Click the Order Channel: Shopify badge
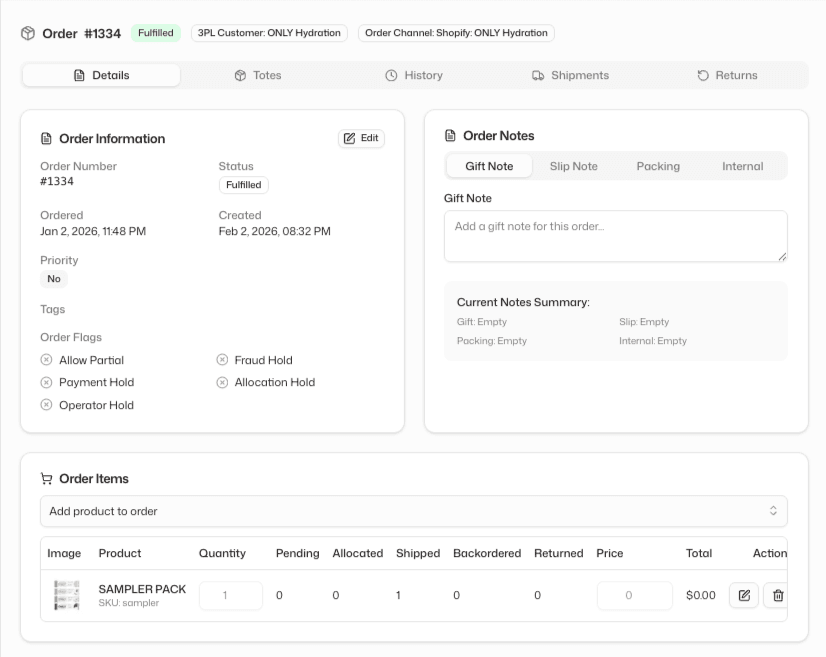 (x=456, y=33)
